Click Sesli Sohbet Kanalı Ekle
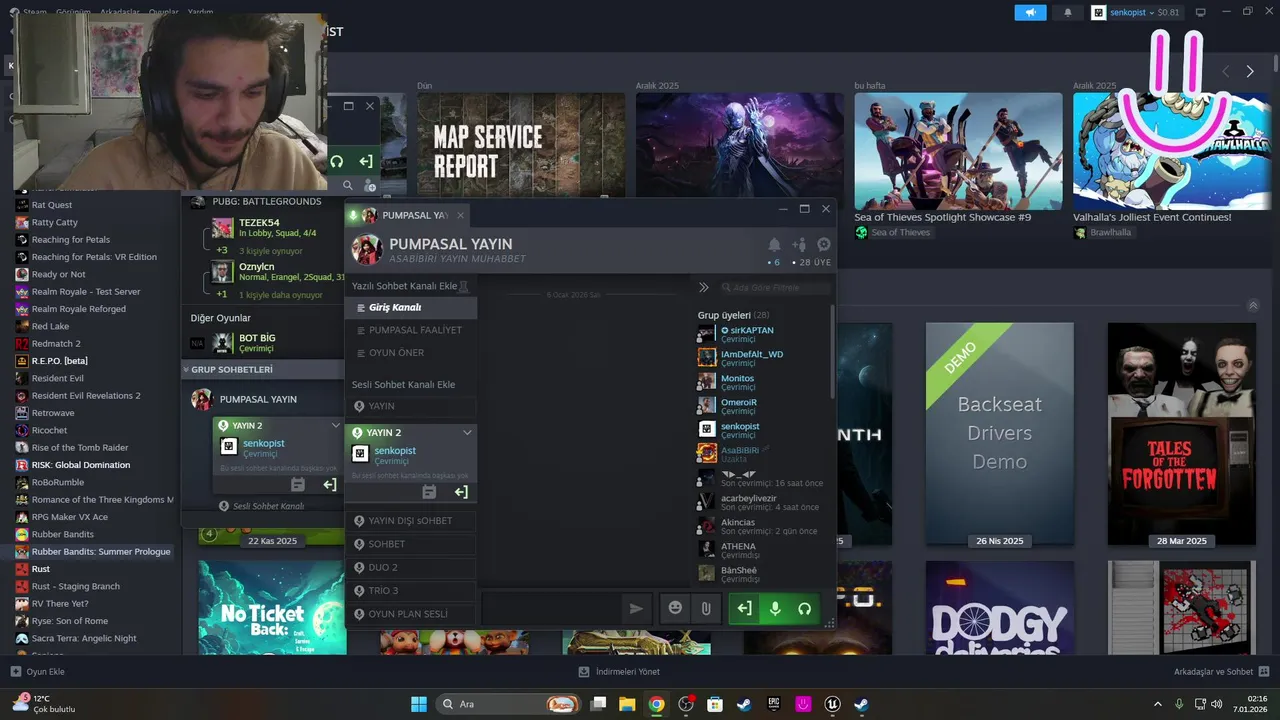The width and height of the screenshot is (1280, 720). pos(403,384)
